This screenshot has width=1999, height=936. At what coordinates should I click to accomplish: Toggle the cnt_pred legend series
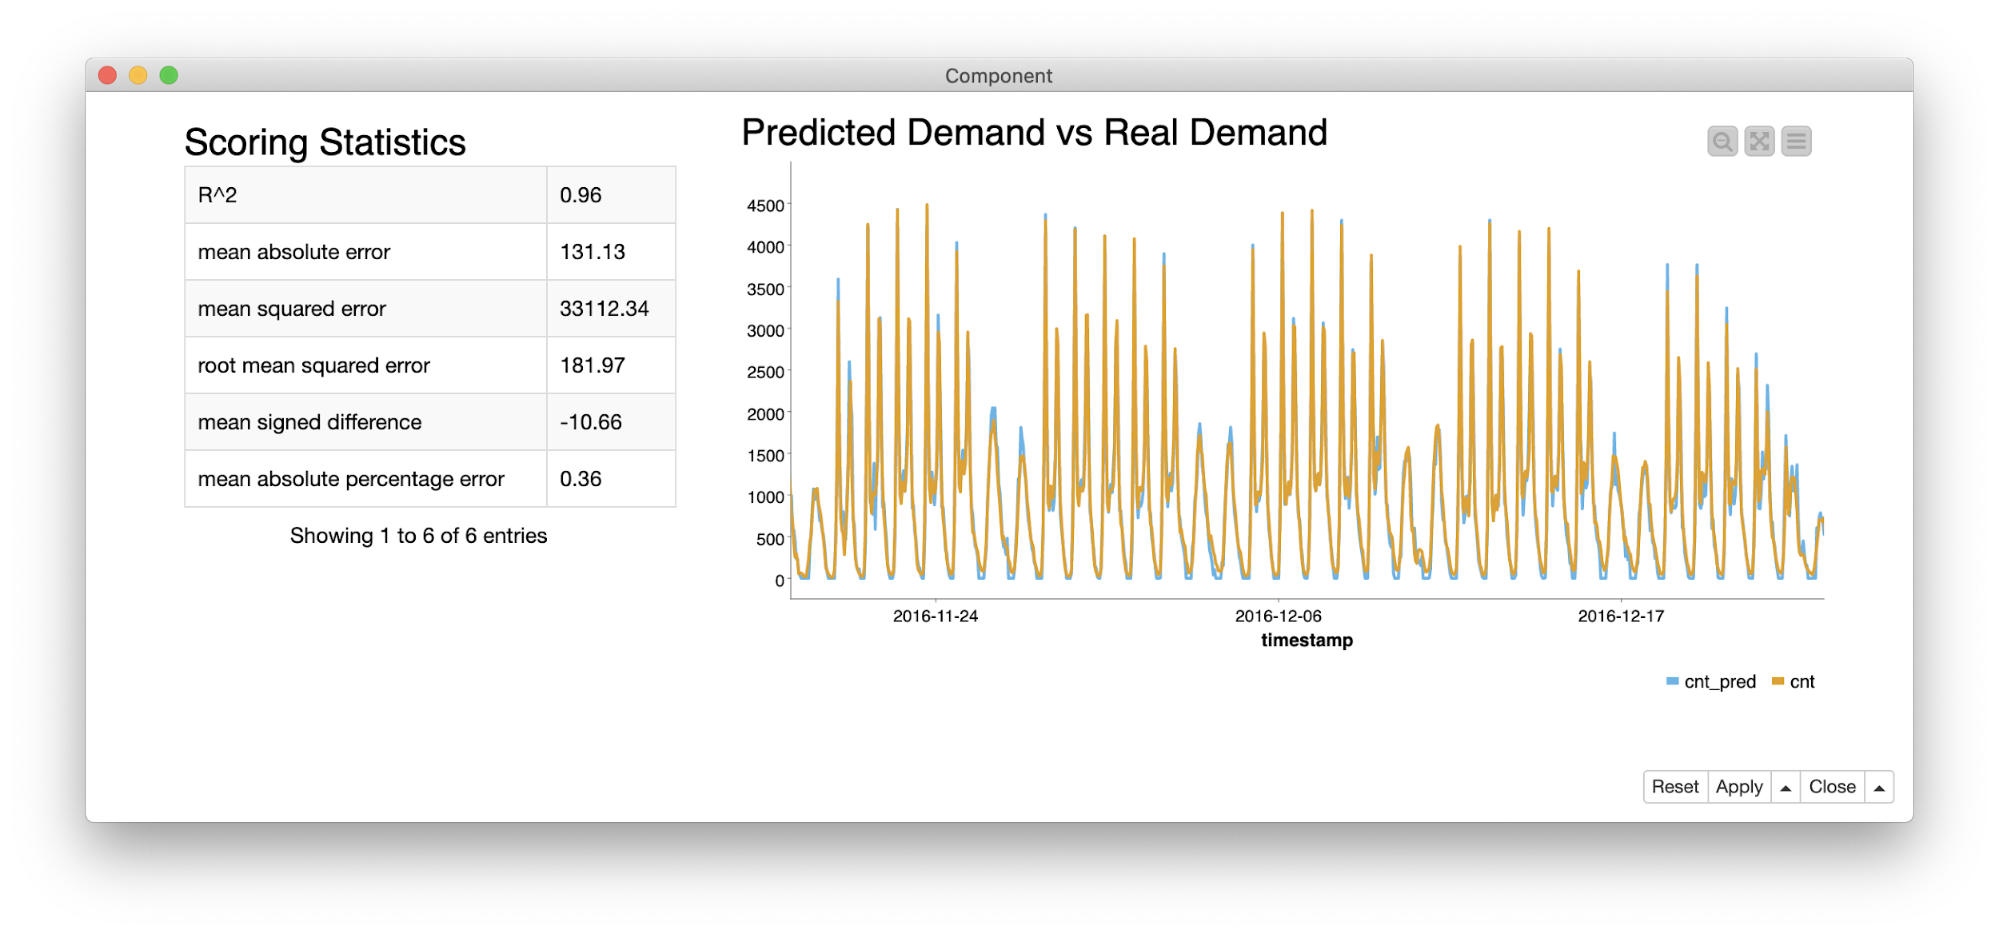[1711, 682]
